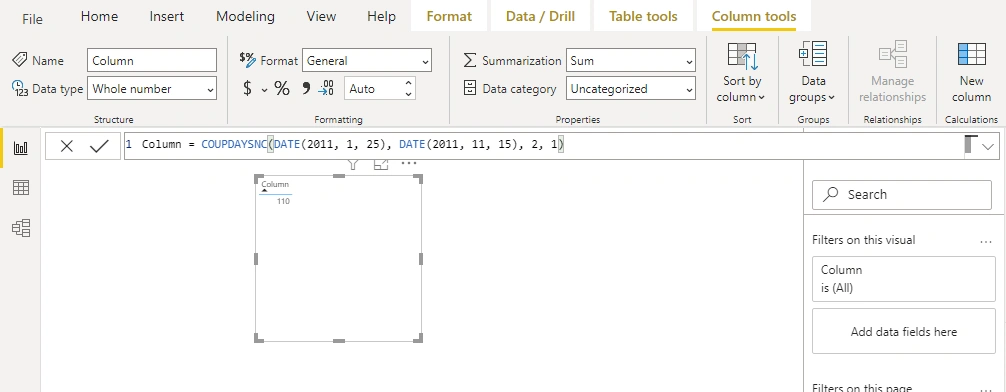The width and height of the screenshot is (1006, 392).
Task: Select the Table tools tab
Action: [643, 17]
